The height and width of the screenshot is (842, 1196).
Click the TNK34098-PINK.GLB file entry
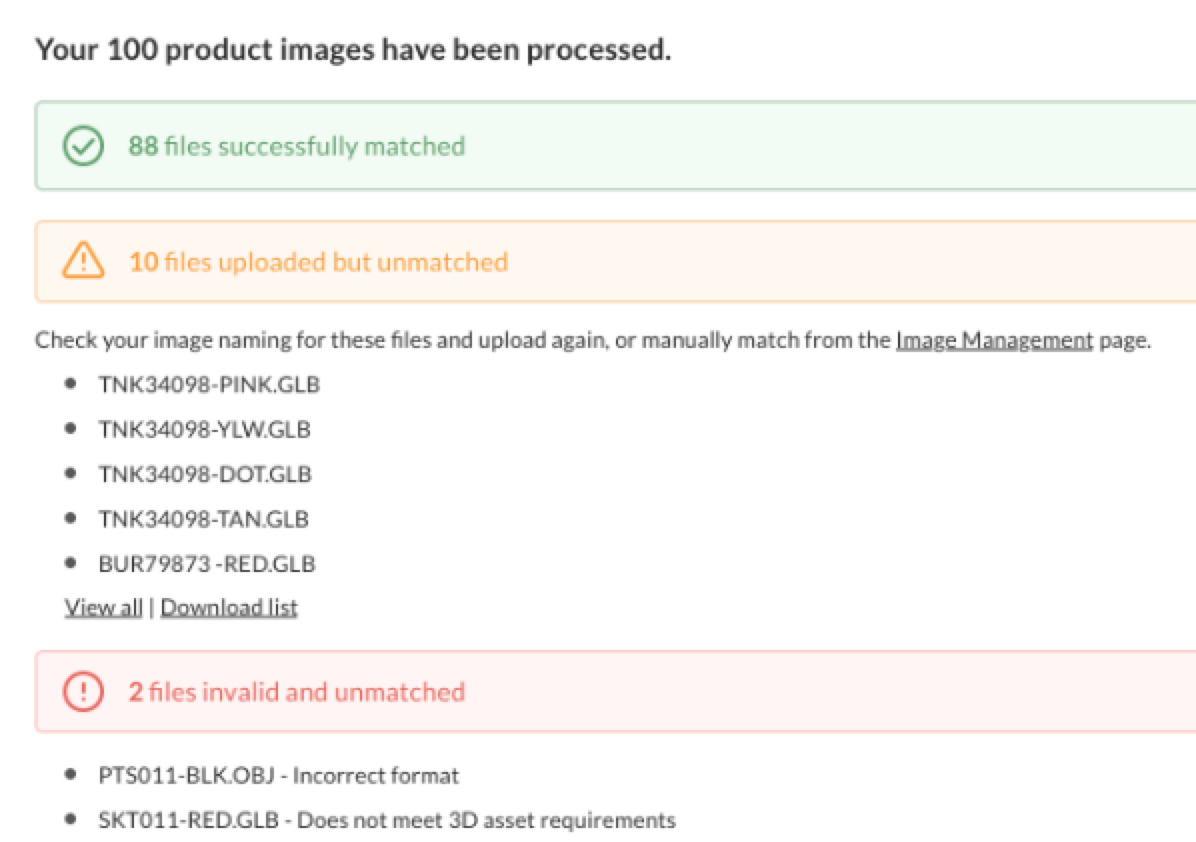point(209,384)
